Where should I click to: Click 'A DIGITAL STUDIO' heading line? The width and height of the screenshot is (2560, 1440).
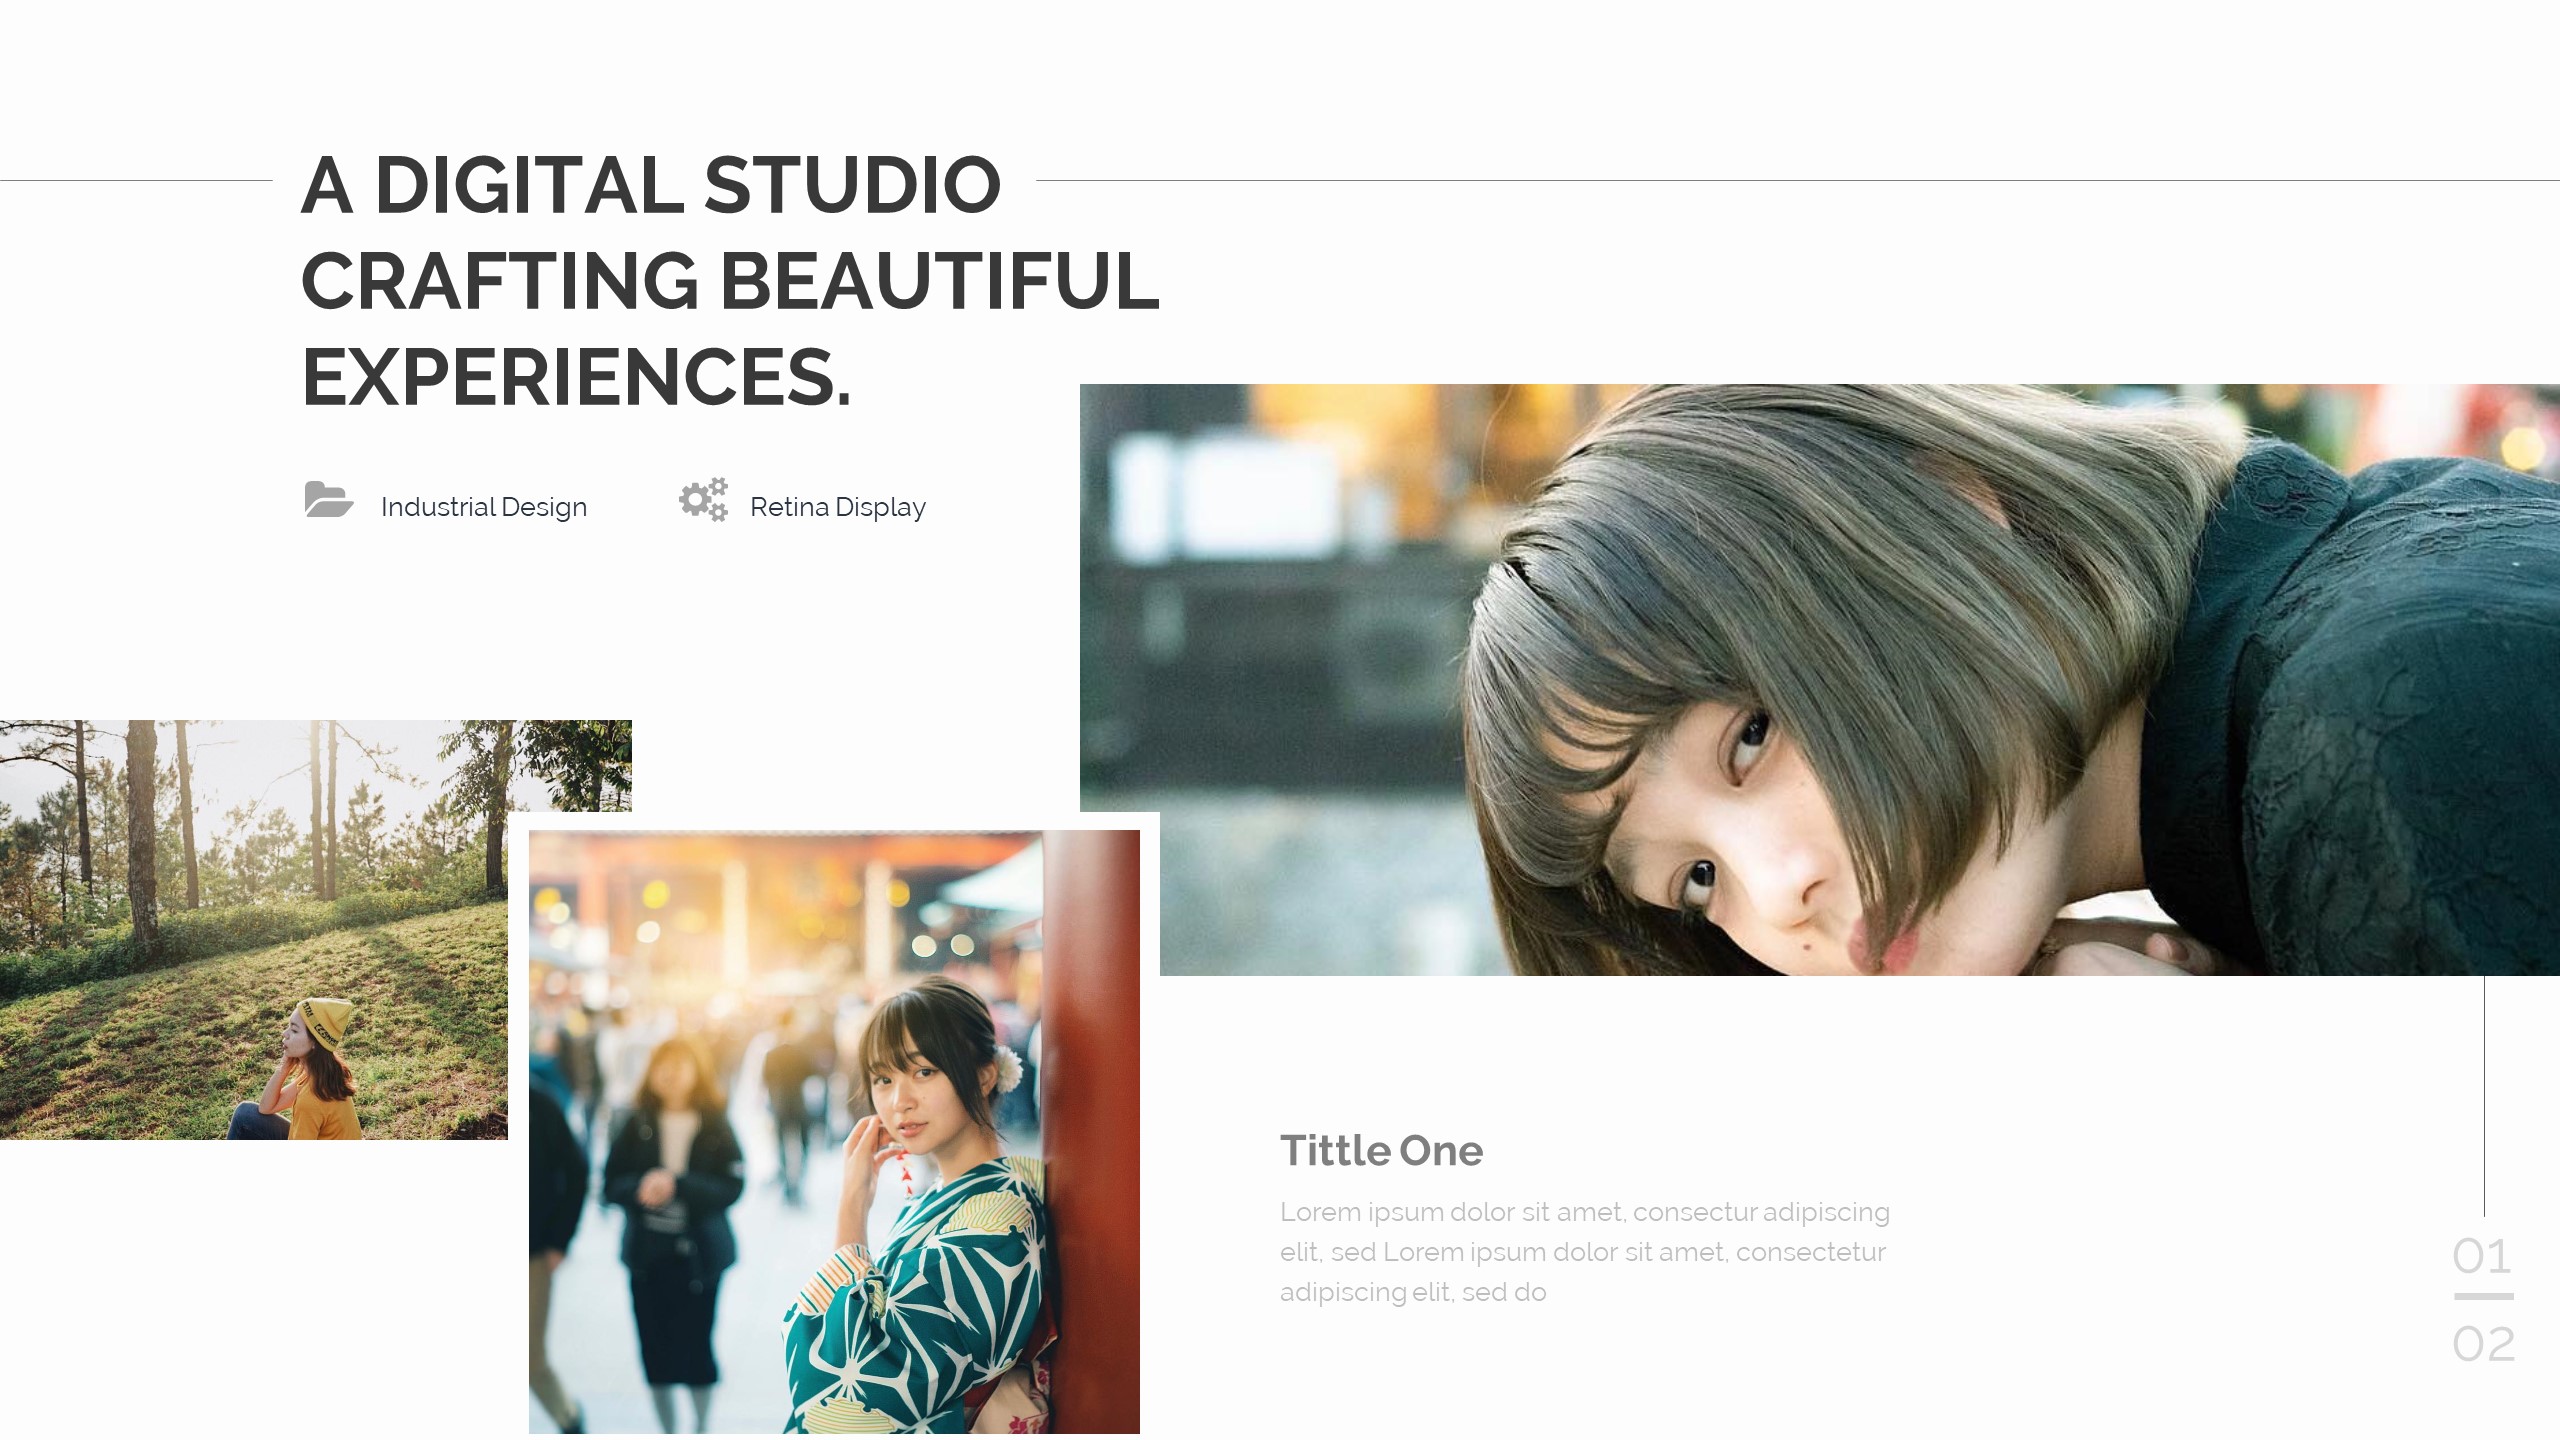point(650,186)
